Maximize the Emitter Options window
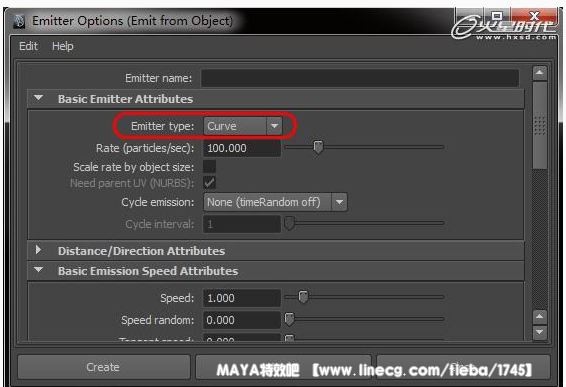Image resolution: width=566 pixels, height=387 pixels. 497,16
